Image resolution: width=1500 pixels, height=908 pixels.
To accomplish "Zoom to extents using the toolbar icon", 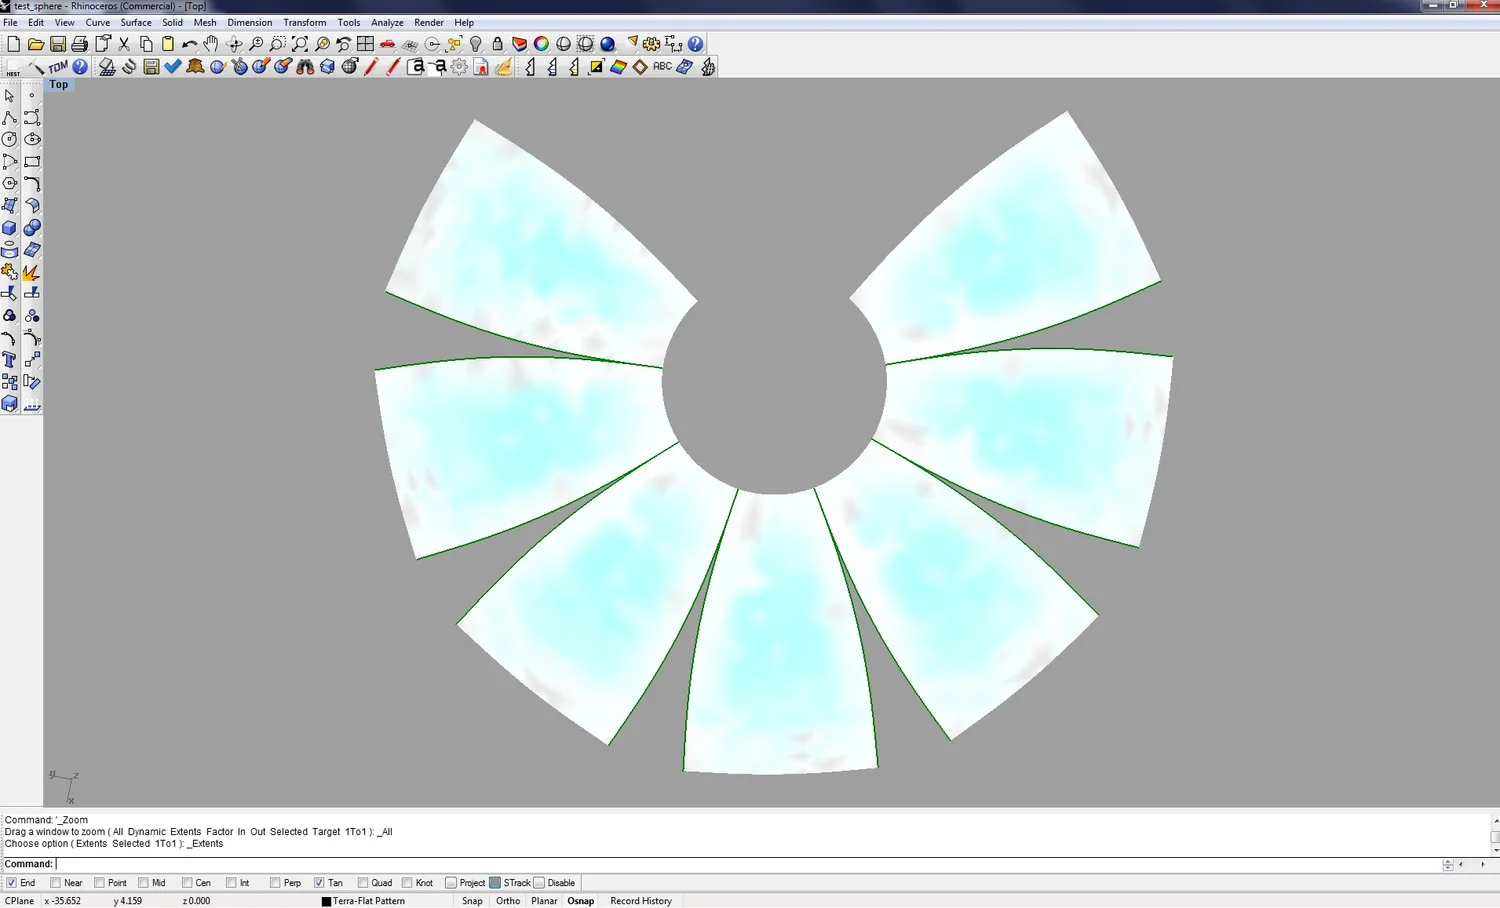I will click(x=300, y=44).
